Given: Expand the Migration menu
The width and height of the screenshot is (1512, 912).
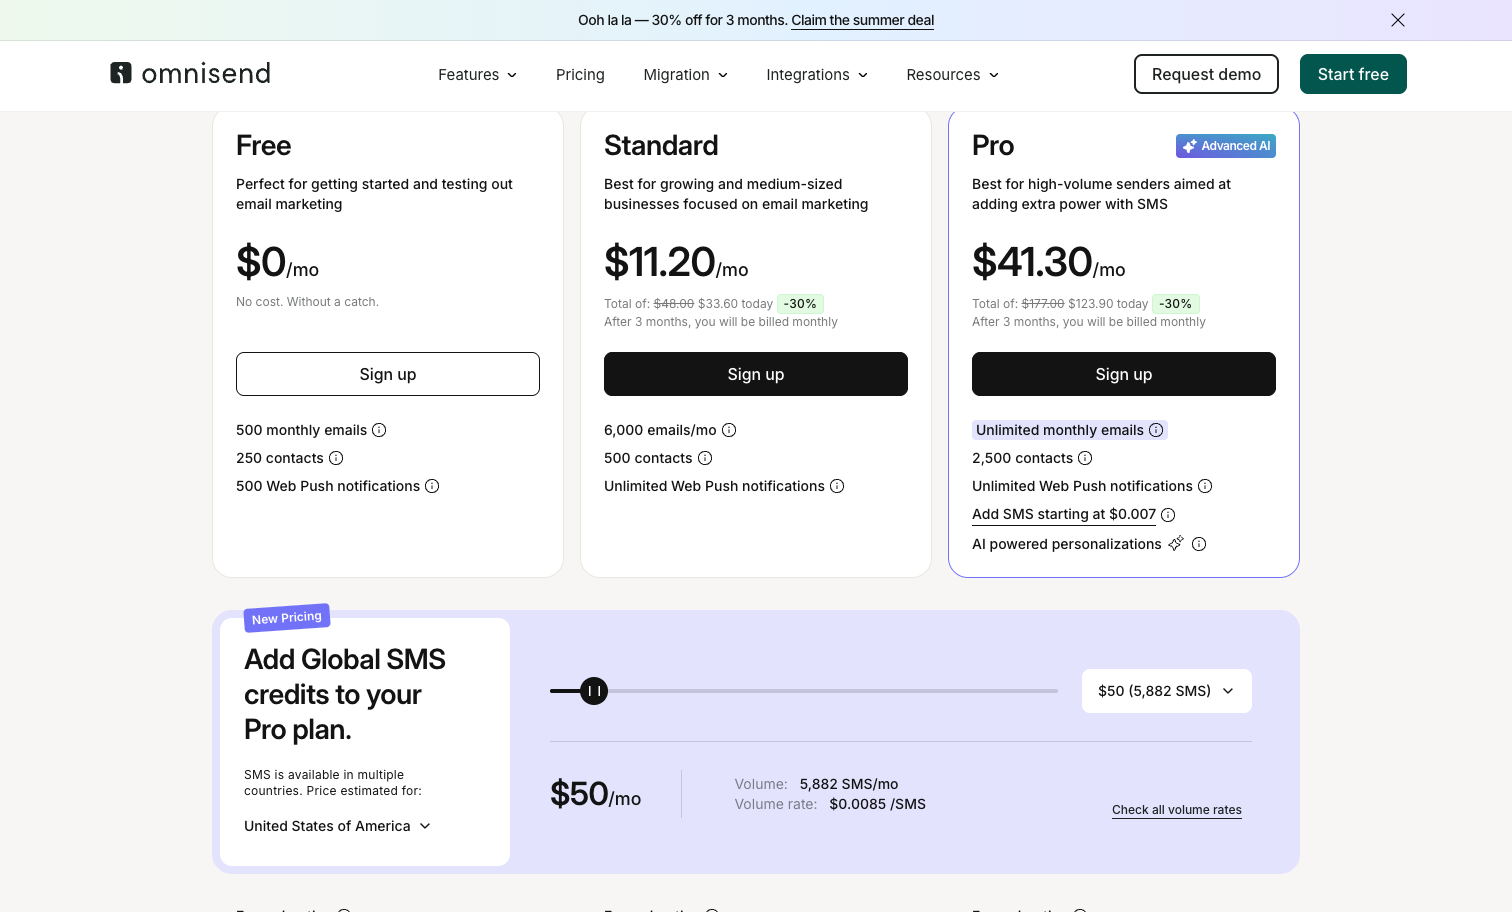Looking at the screenshot, I should point(686,75).
